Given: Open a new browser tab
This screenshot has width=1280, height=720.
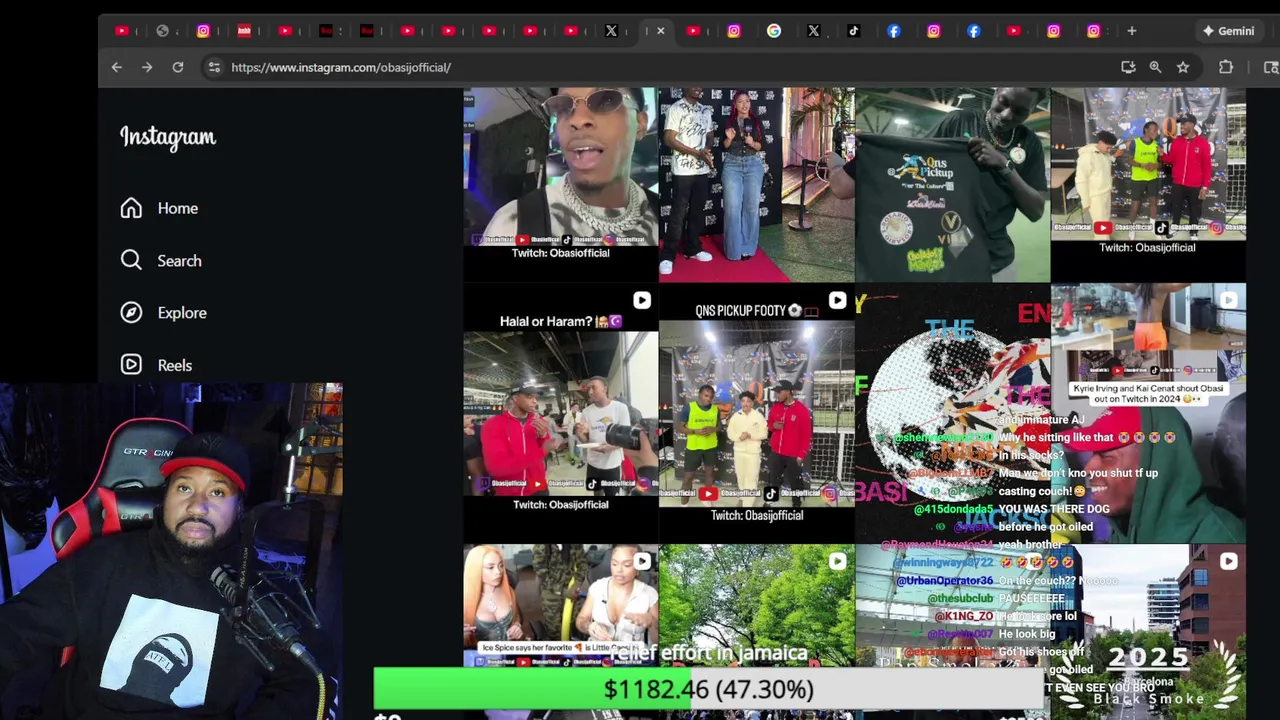Looking at the screenshot, I should (x=1132, y=31).
